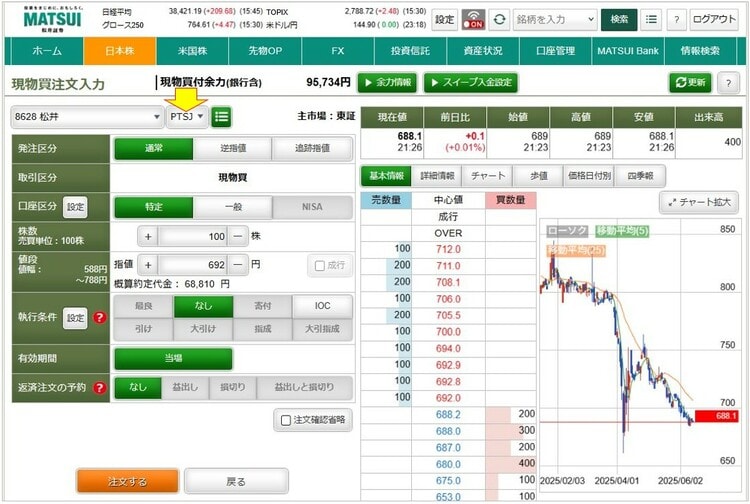
Task: Toggle the red wifi ON streaming icon
Action: [x=473, y=20]
